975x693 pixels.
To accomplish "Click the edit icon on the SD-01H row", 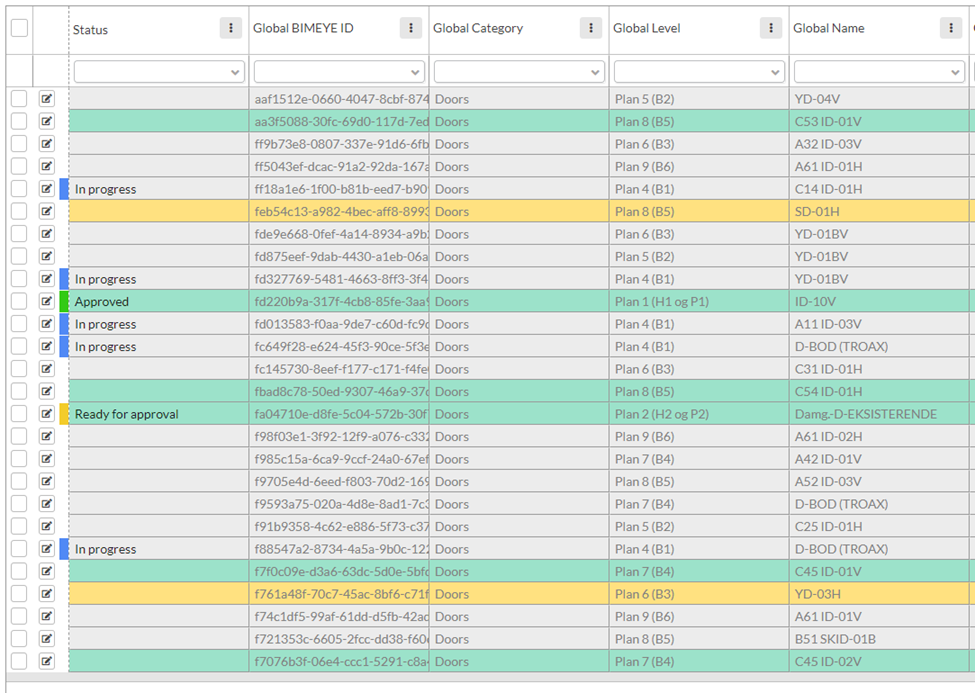I will pyautogui.click(x=46, y=211).
